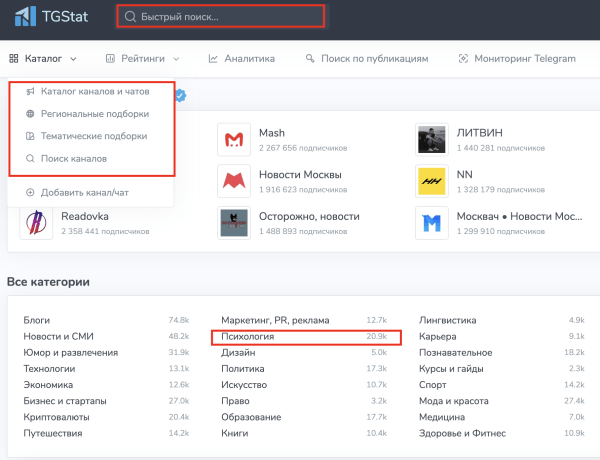
Task: Open the Readovka channel logo
Action: (36, 223)
